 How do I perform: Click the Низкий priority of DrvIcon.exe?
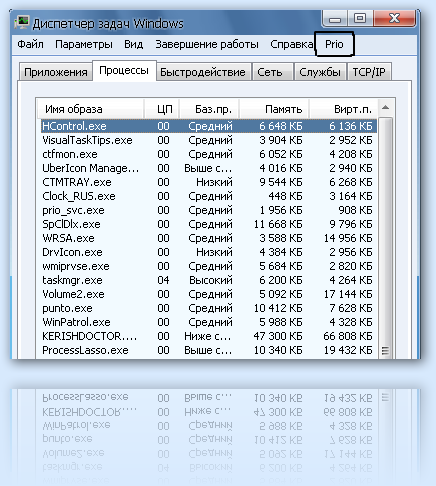214,252
